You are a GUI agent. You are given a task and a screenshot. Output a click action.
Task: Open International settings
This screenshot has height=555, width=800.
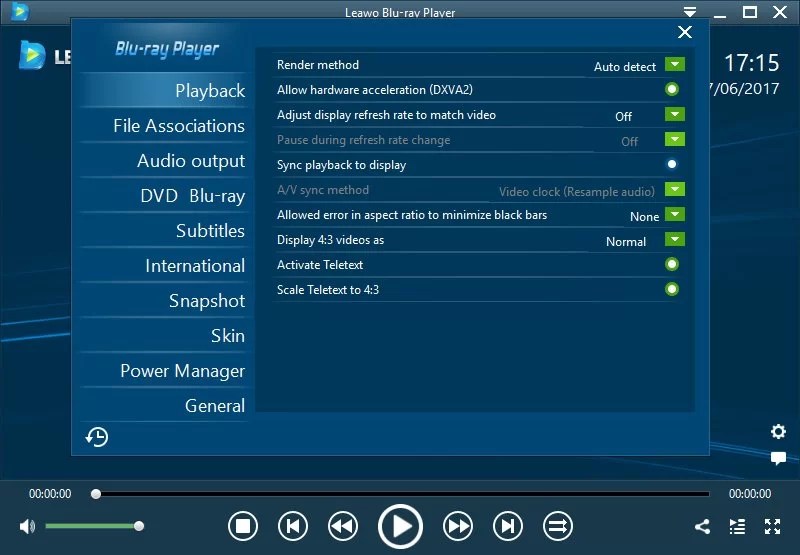coord(164,266)
